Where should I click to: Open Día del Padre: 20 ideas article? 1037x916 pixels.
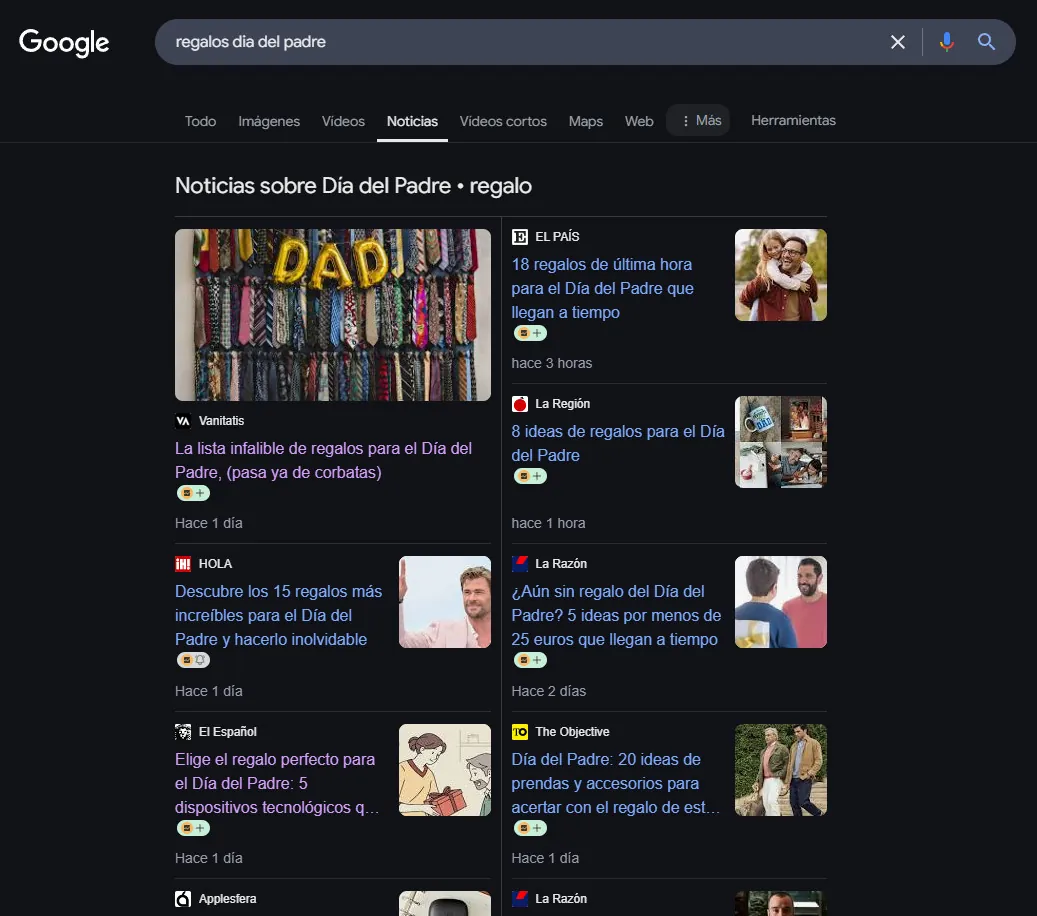(616, 783)
